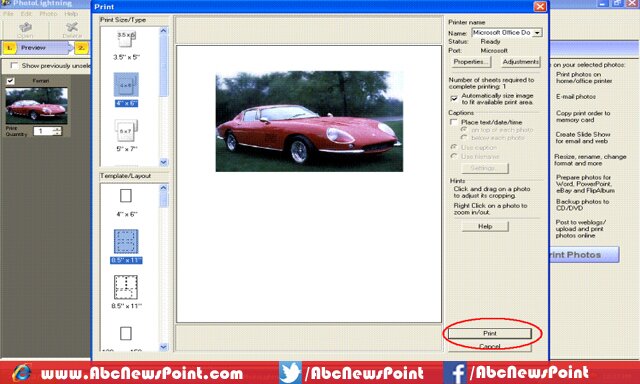Open the File menu
640x384 pixels.
pyautogui.click(x=8, y=13)
